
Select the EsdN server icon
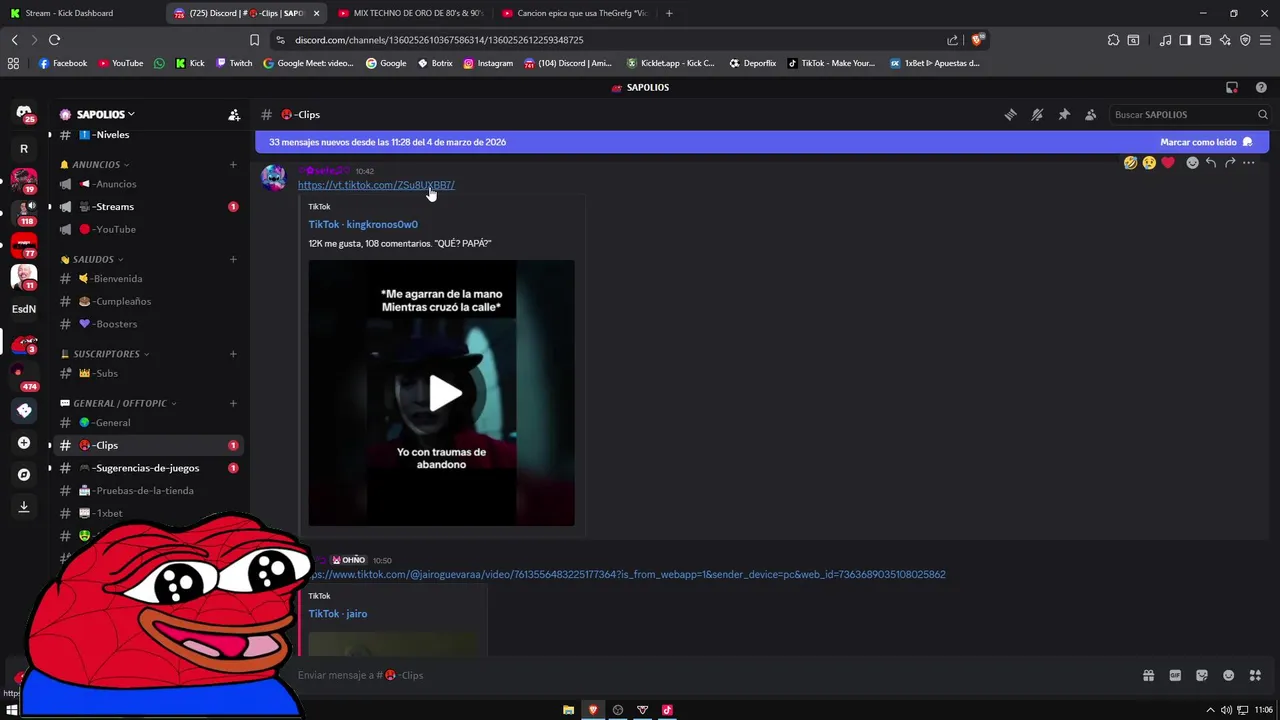(x=24, y=309)
